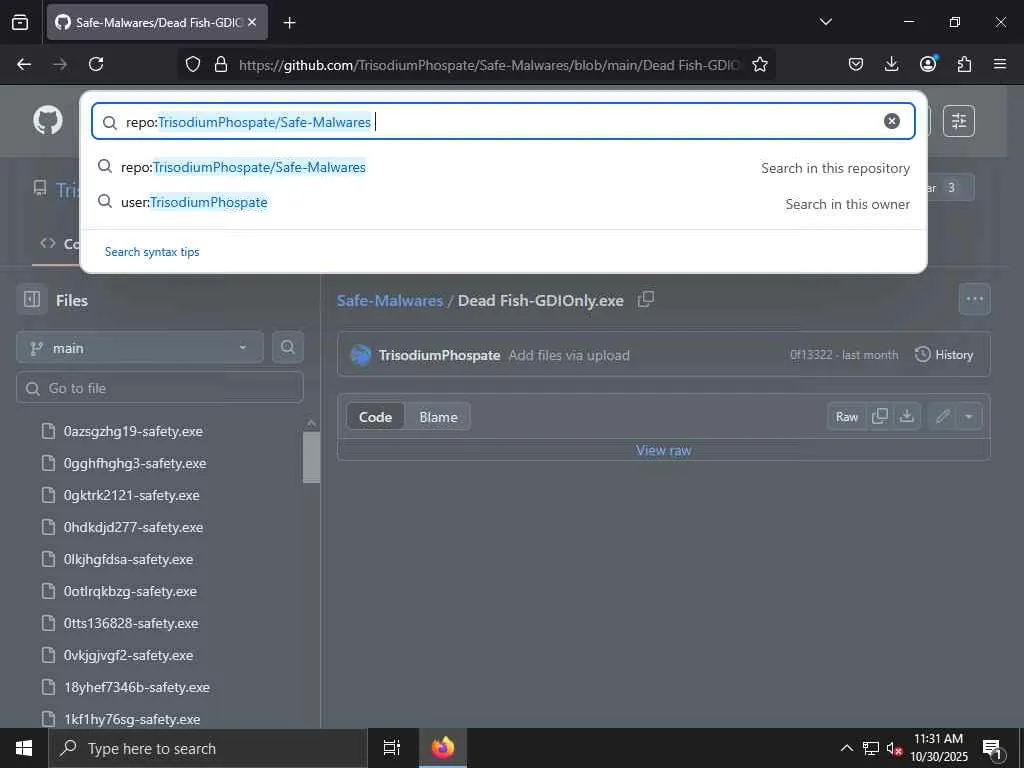Open a new browser tab
The height and width of the screenshot is (768, 1024).
pos(289,23)
